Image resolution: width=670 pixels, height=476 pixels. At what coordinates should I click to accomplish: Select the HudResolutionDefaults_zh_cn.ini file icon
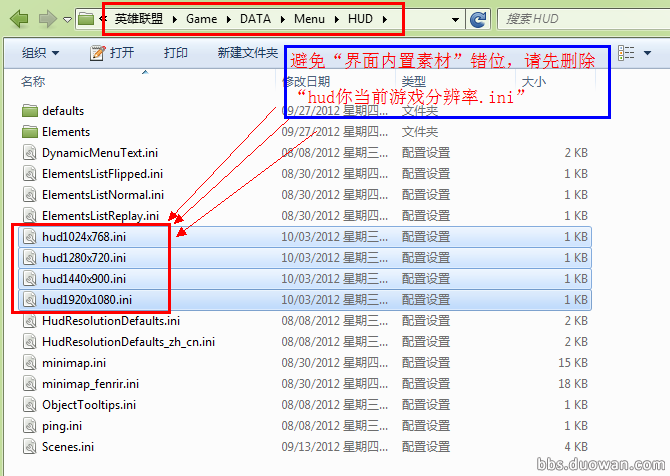point(29,341)
